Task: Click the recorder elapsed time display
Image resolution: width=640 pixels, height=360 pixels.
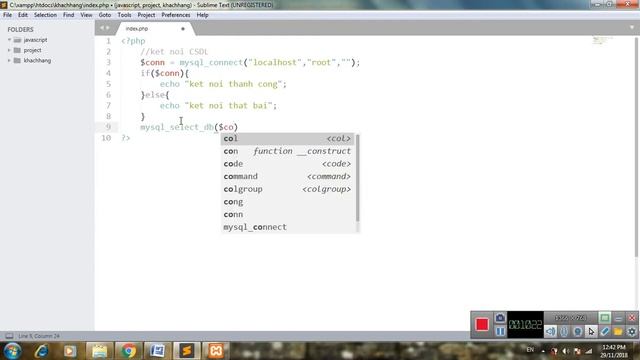Action: click(x=525, y=325)
